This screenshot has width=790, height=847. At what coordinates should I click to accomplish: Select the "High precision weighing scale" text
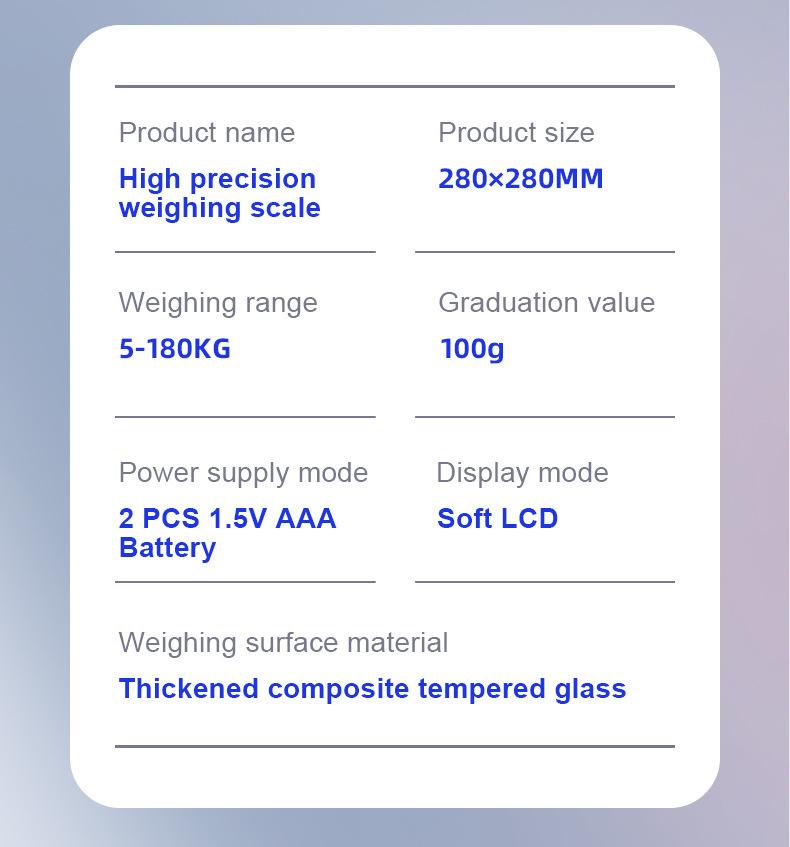(x=219, y=193)
